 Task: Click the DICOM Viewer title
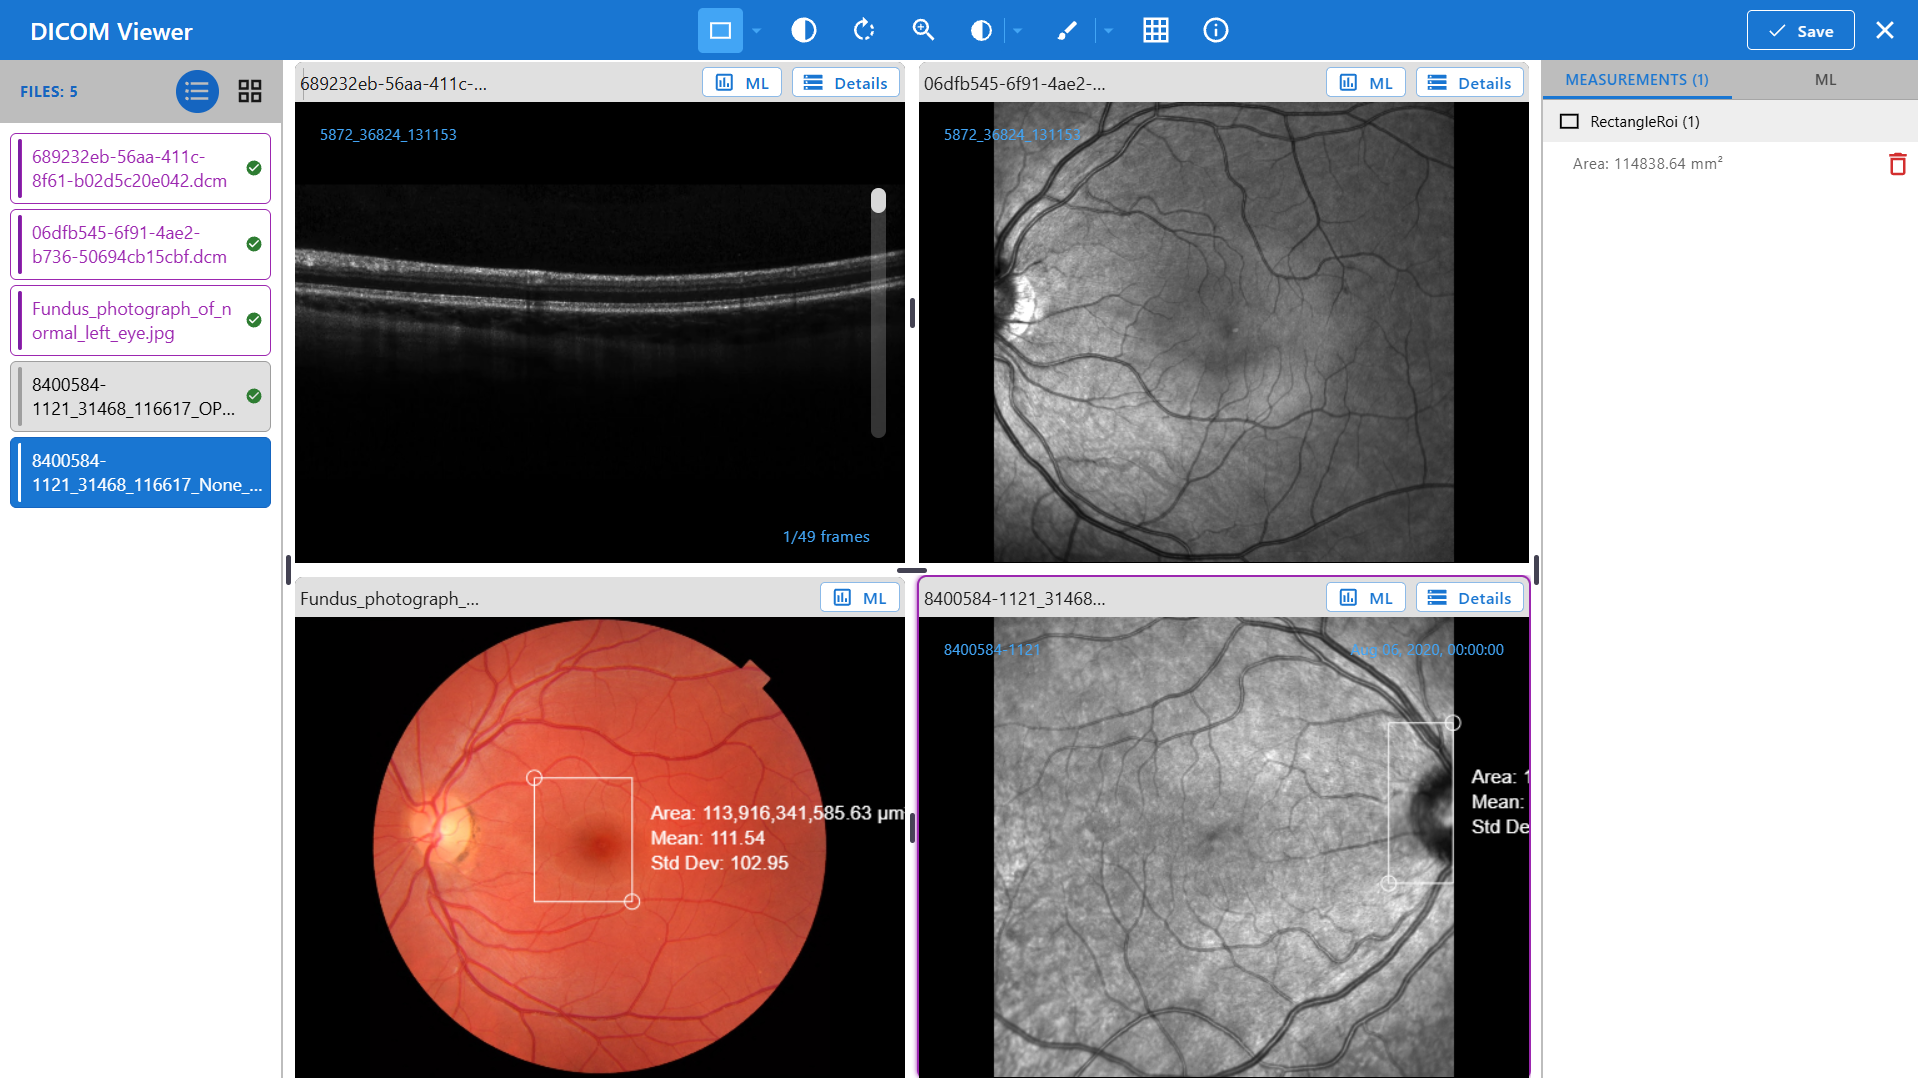click(x=111, y=32)
